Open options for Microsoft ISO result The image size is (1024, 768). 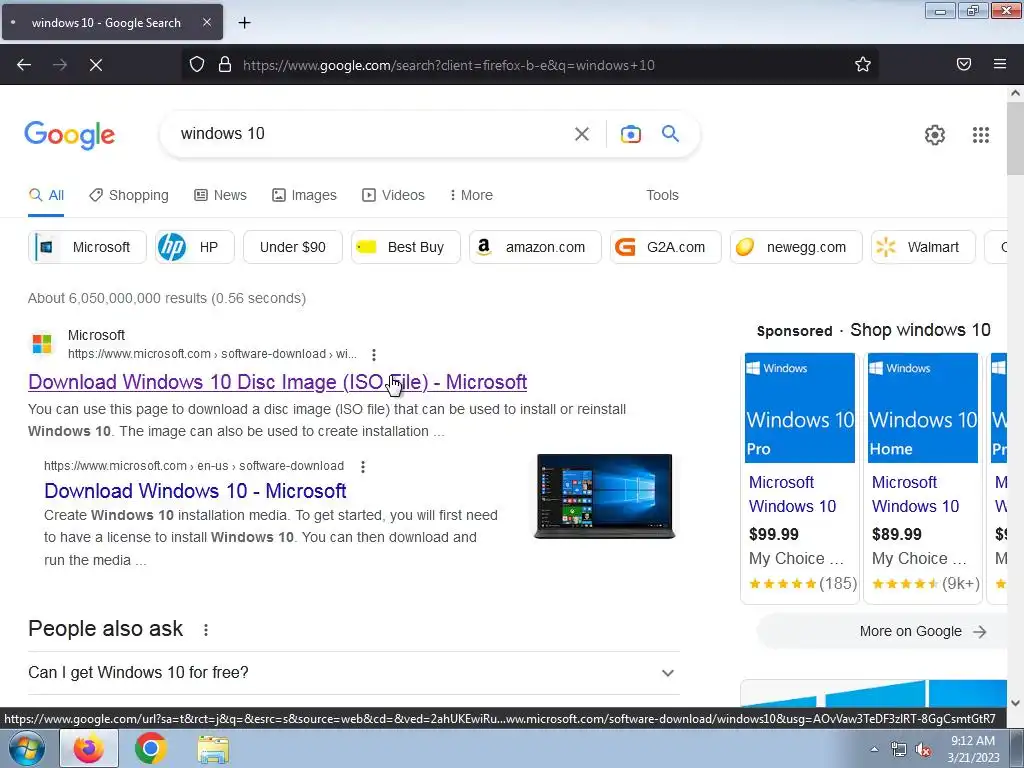374,355
